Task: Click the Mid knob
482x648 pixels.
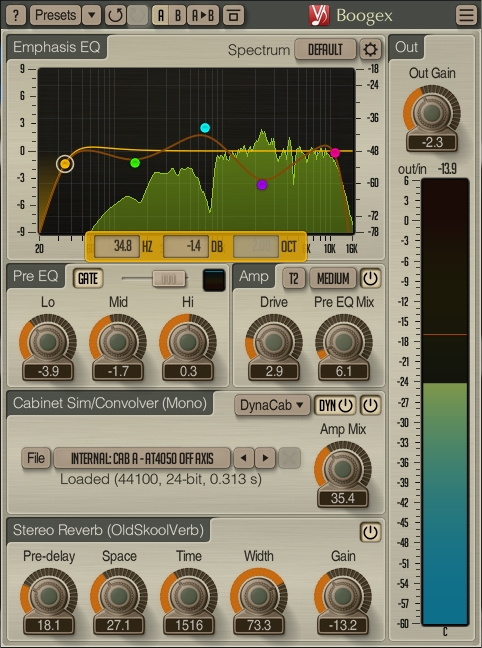Action: click(x=118, y=342)
